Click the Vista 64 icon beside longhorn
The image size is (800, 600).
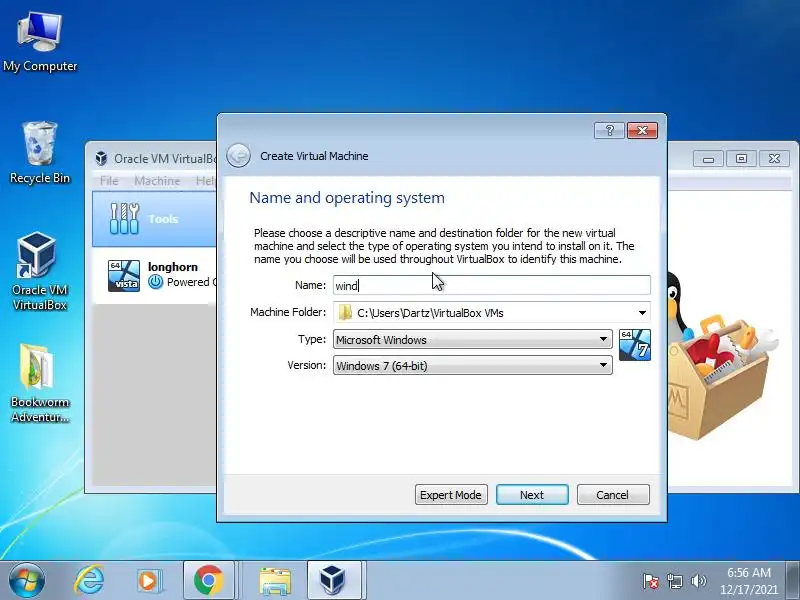123,276
